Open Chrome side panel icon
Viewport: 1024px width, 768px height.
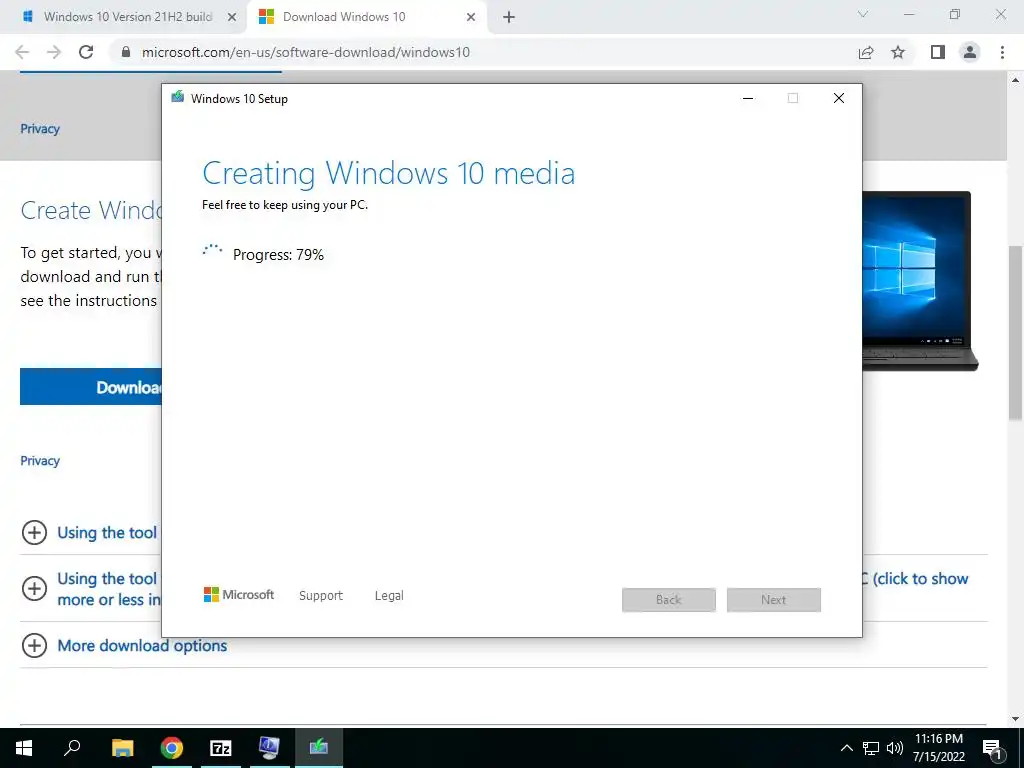click(x=938, y=52)
